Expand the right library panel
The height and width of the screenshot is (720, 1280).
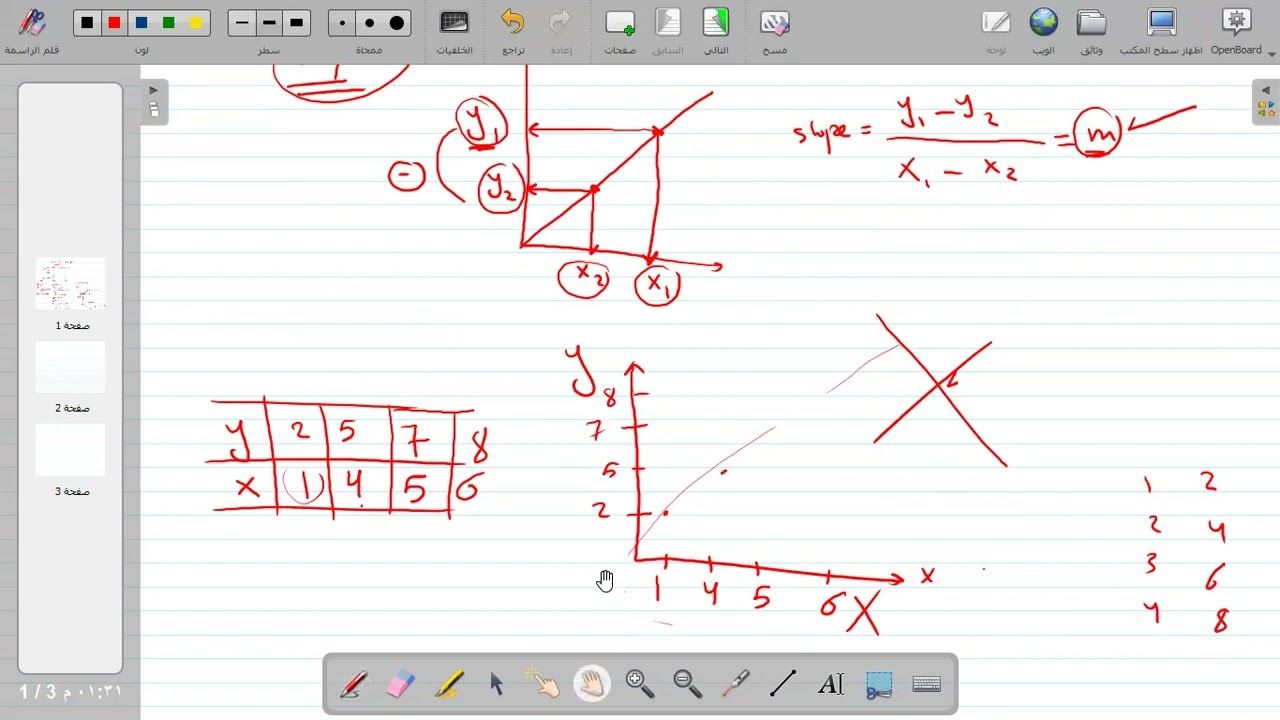(1265, 90)
